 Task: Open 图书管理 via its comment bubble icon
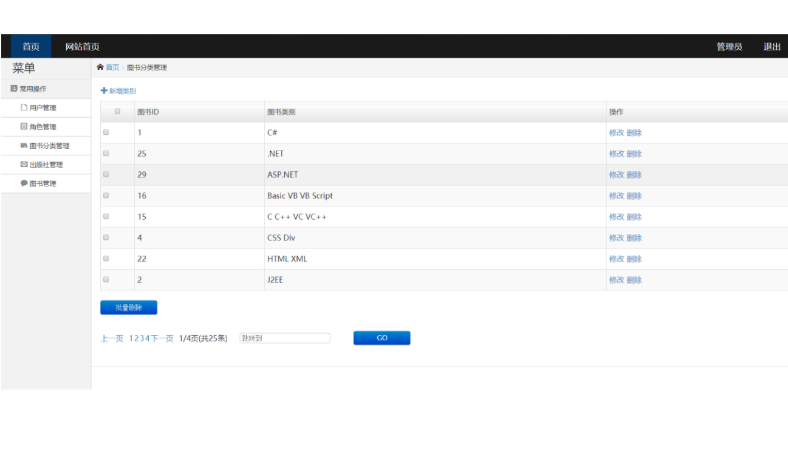[24, 183]
